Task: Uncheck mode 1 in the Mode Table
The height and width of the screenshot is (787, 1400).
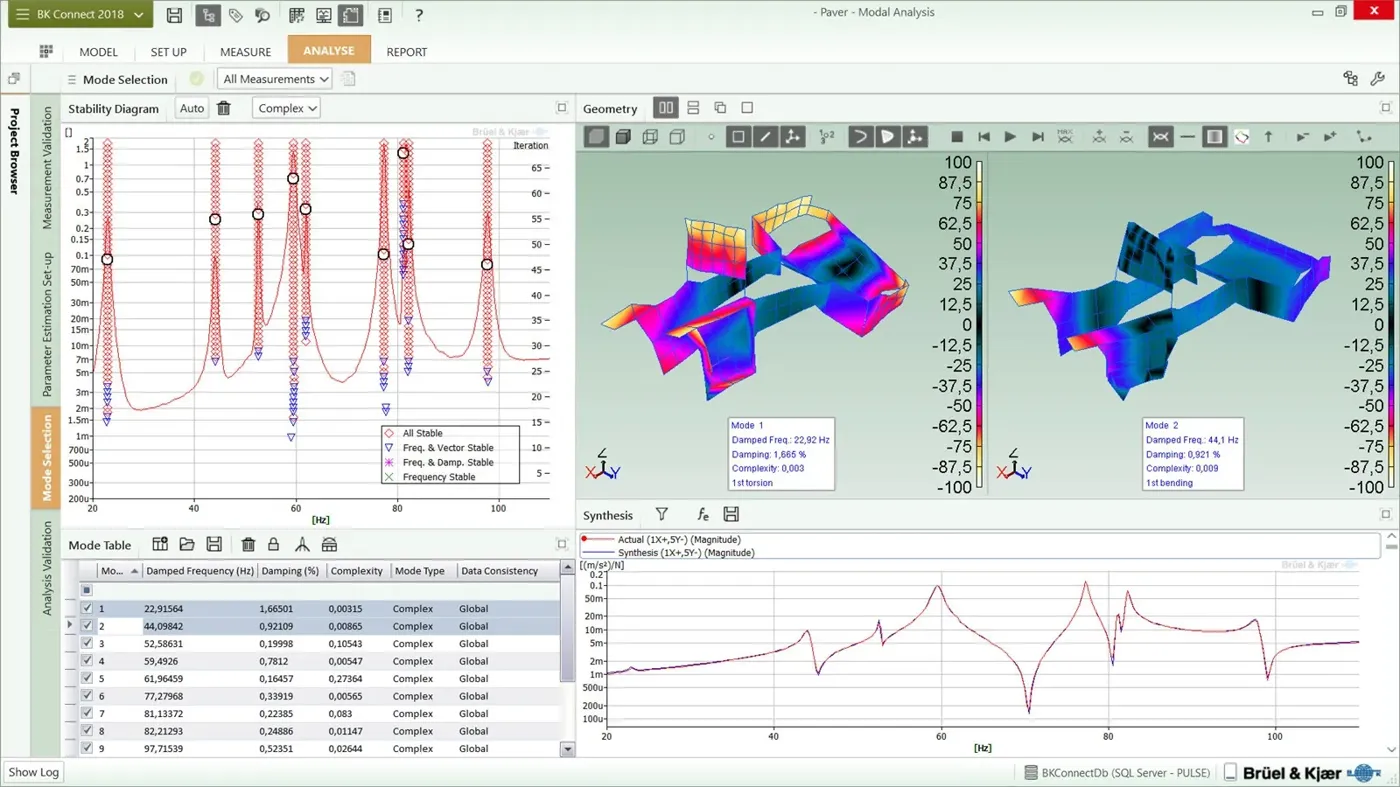Action: 87,608
